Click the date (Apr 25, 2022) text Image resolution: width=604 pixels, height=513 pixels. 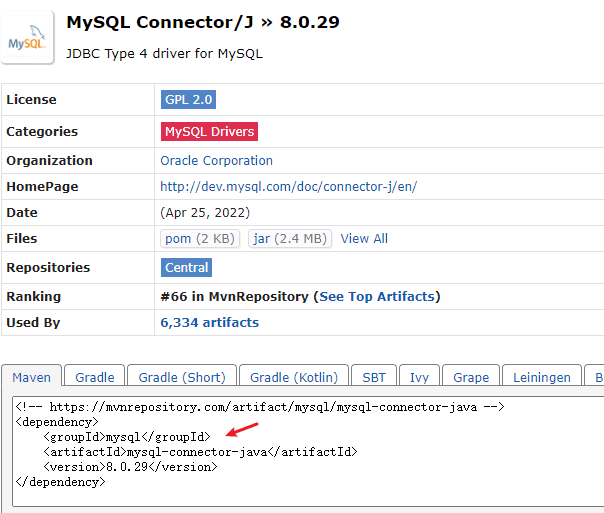pyautogui.click(x=205, y=213)
